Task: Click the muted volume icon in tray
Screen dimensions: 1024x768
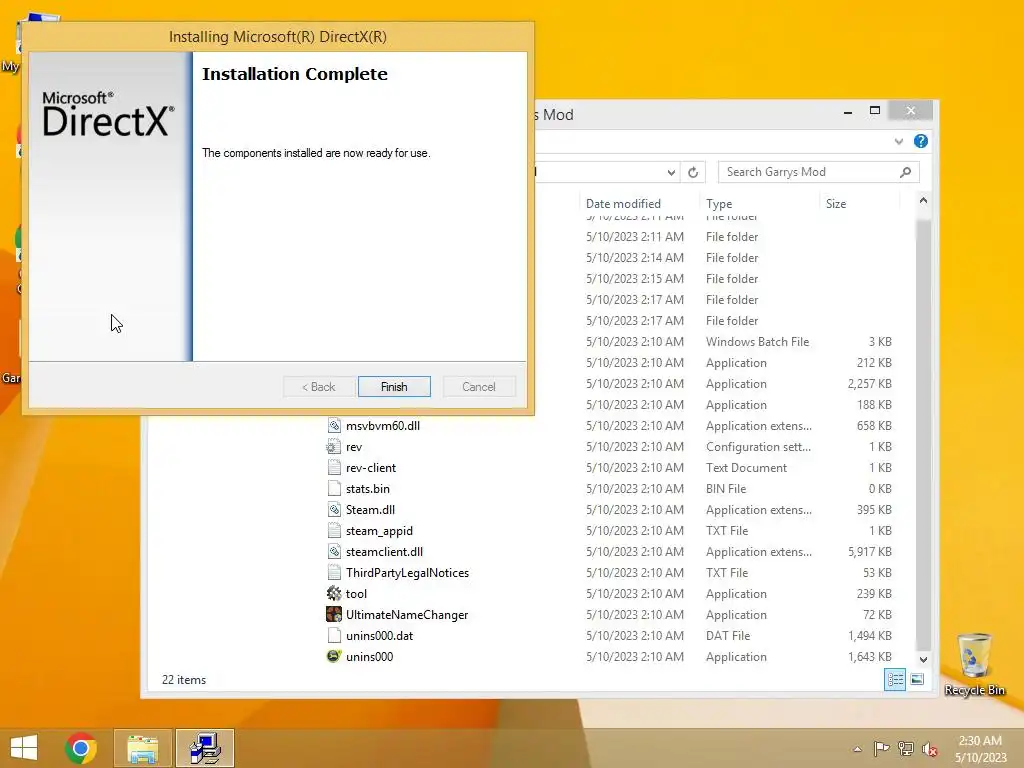Action: 930,749
